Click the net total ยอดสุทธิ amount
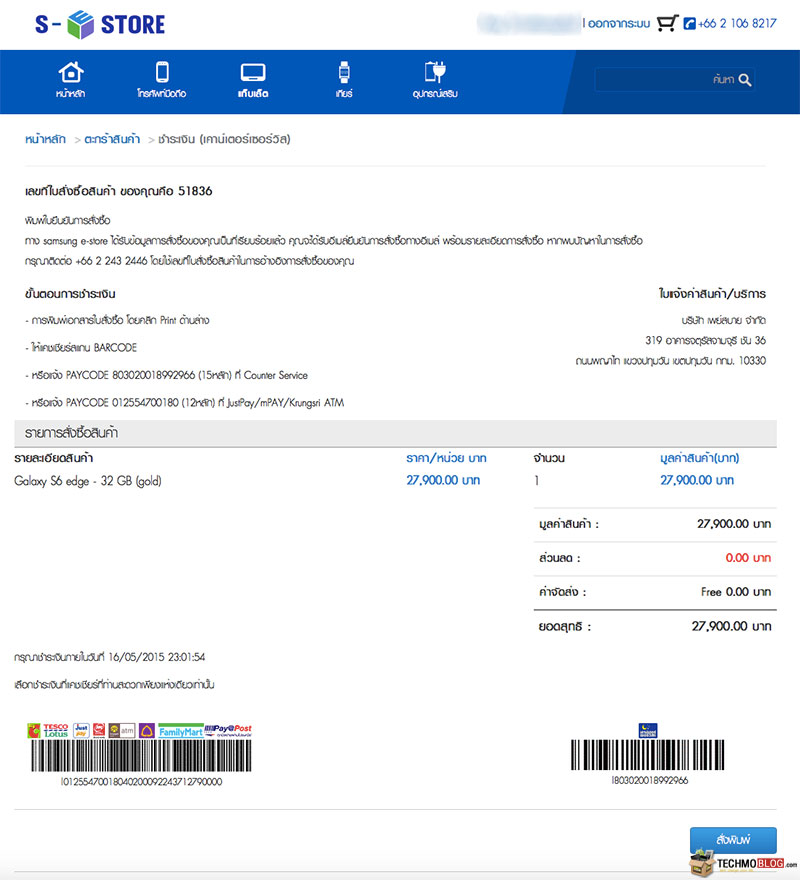The height and width of the screenshot is (880, 800). pyautogui.click(x=731, y=626)
